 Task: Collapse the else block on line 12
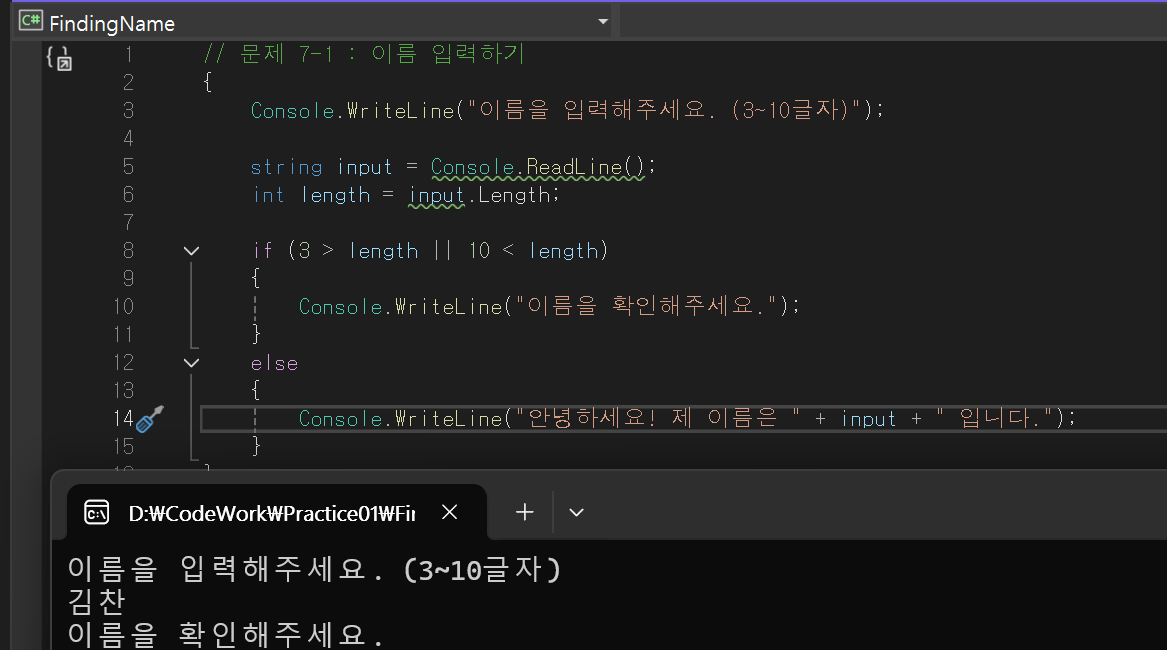[191, 363]
